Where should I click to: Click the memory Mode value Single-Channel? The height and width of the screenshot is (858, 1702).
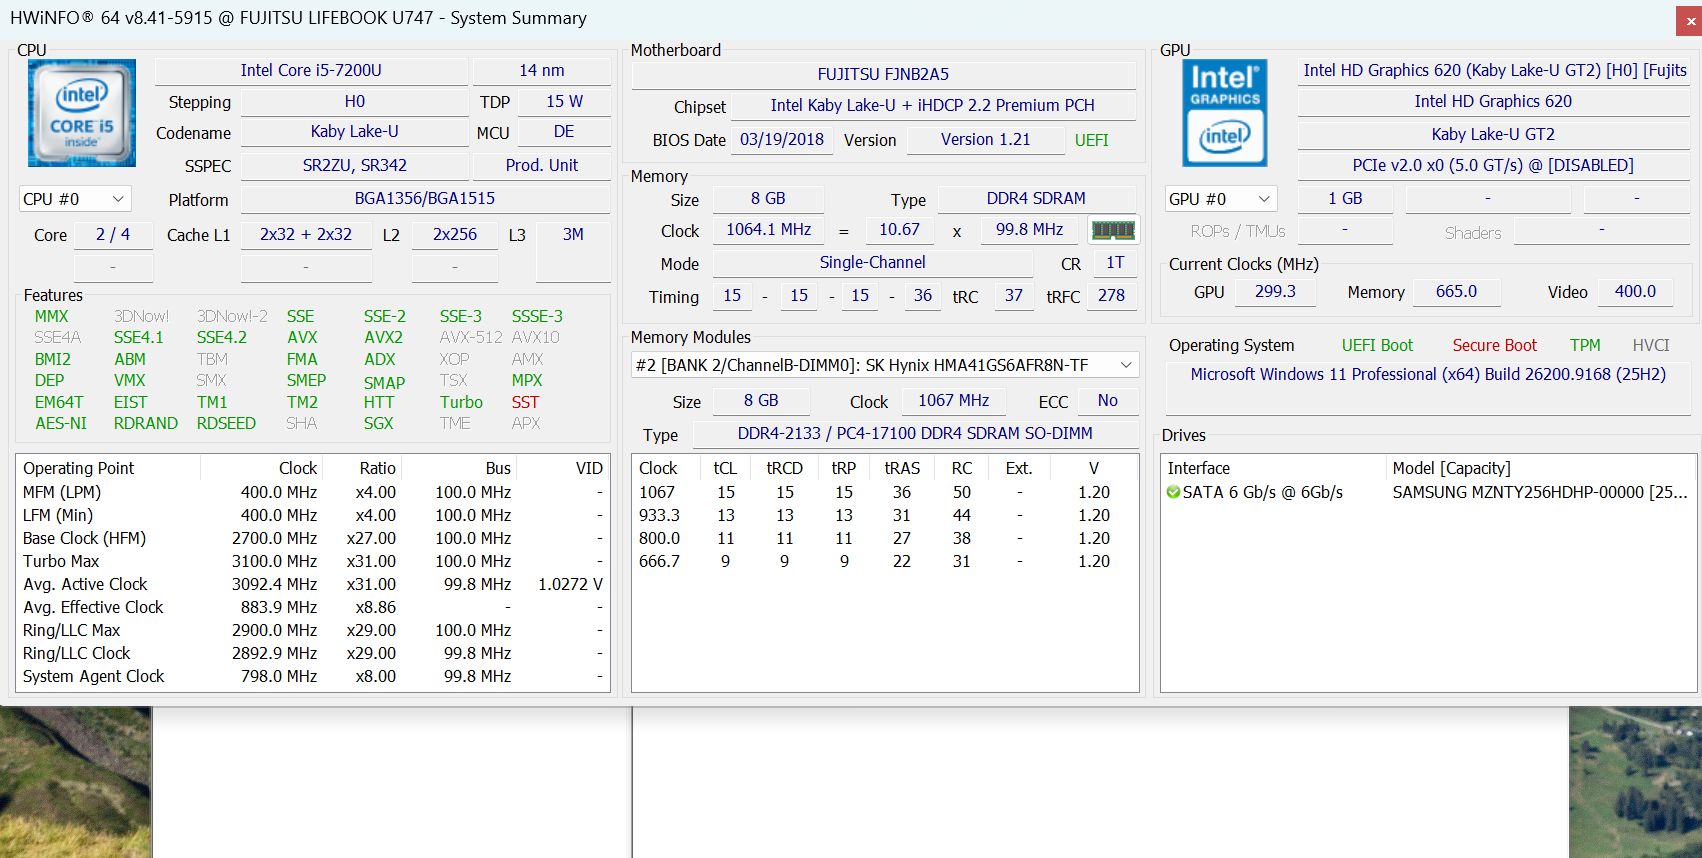(873, 262)
